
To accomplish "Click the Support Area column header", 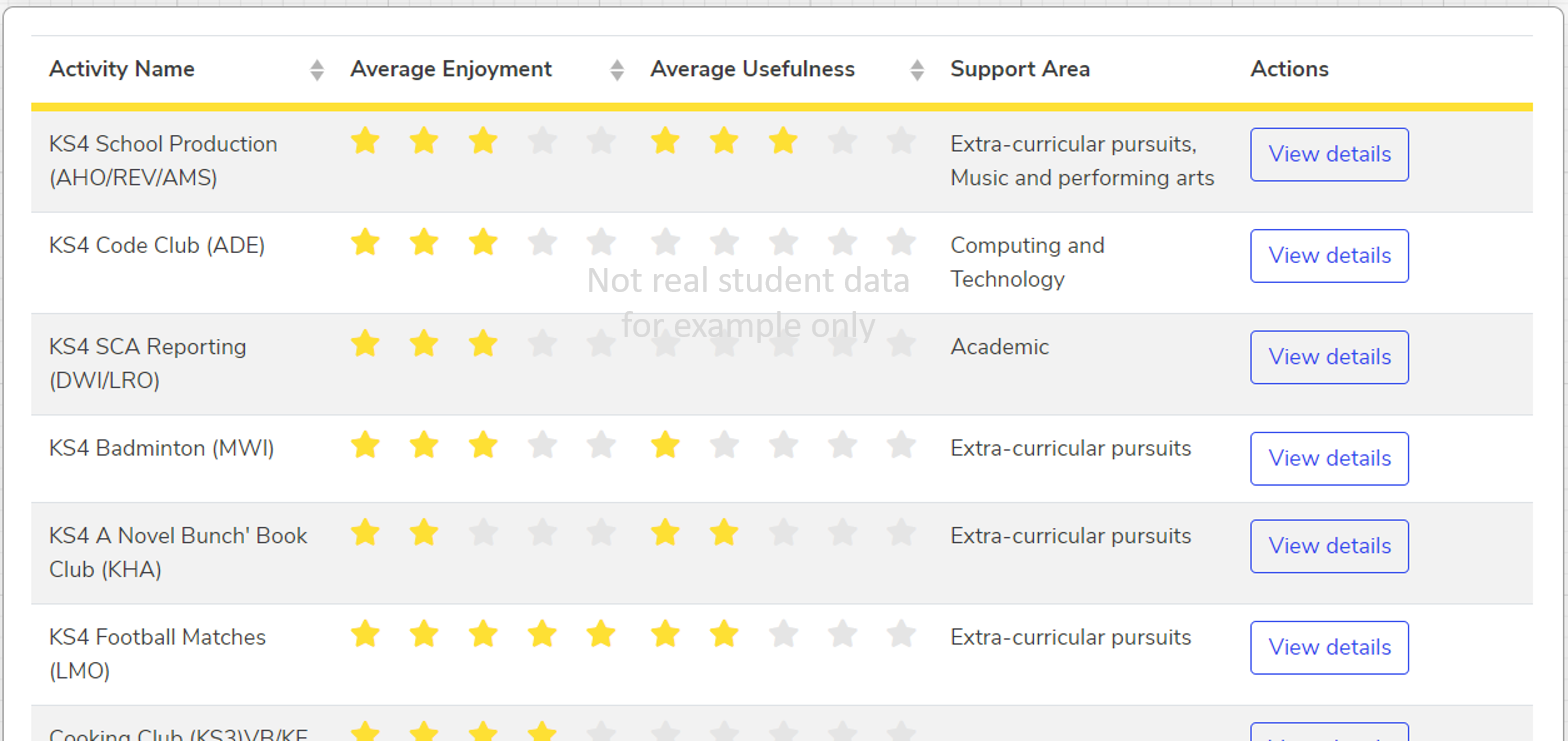I will coord(1020,69).
